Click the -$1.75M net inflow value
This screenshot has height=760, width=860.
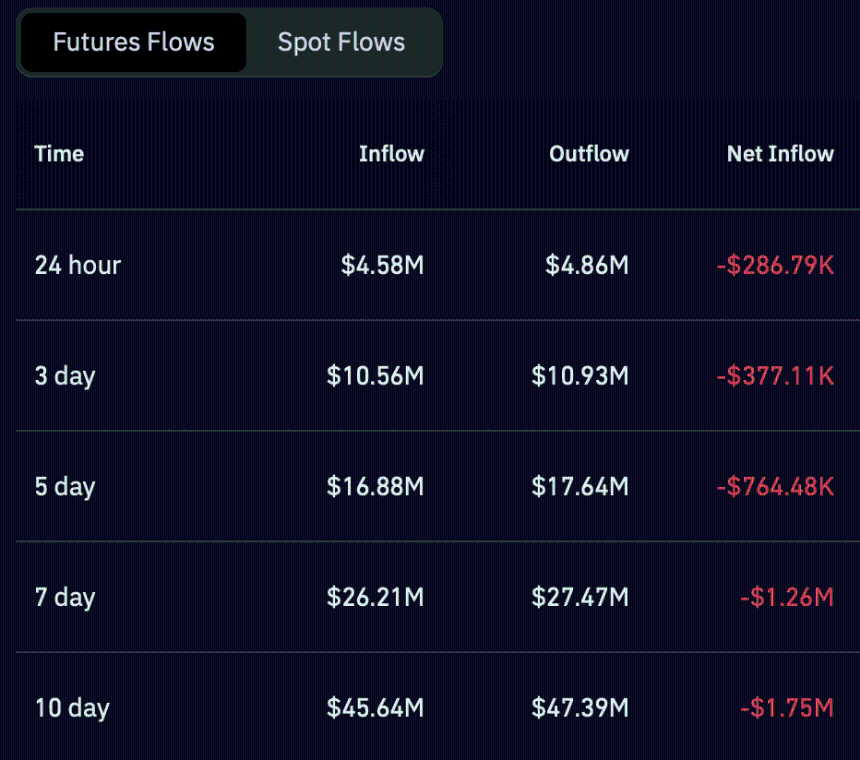(x=787, y=708)
